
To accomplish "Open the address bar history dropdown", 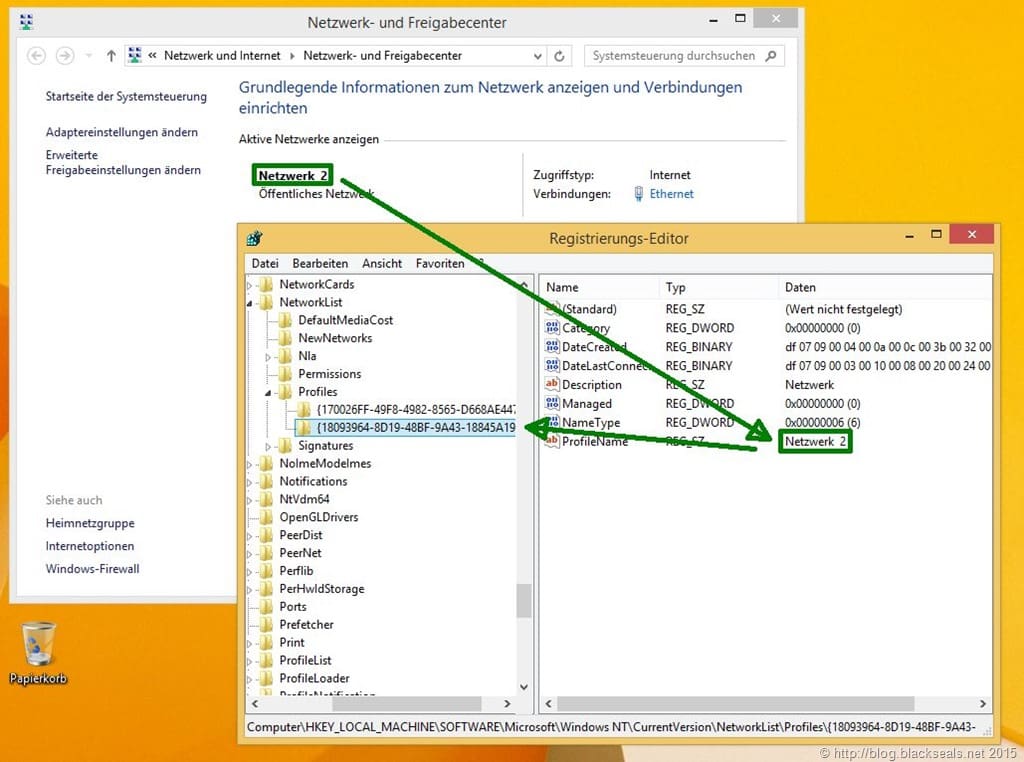I will coord(537,56).
